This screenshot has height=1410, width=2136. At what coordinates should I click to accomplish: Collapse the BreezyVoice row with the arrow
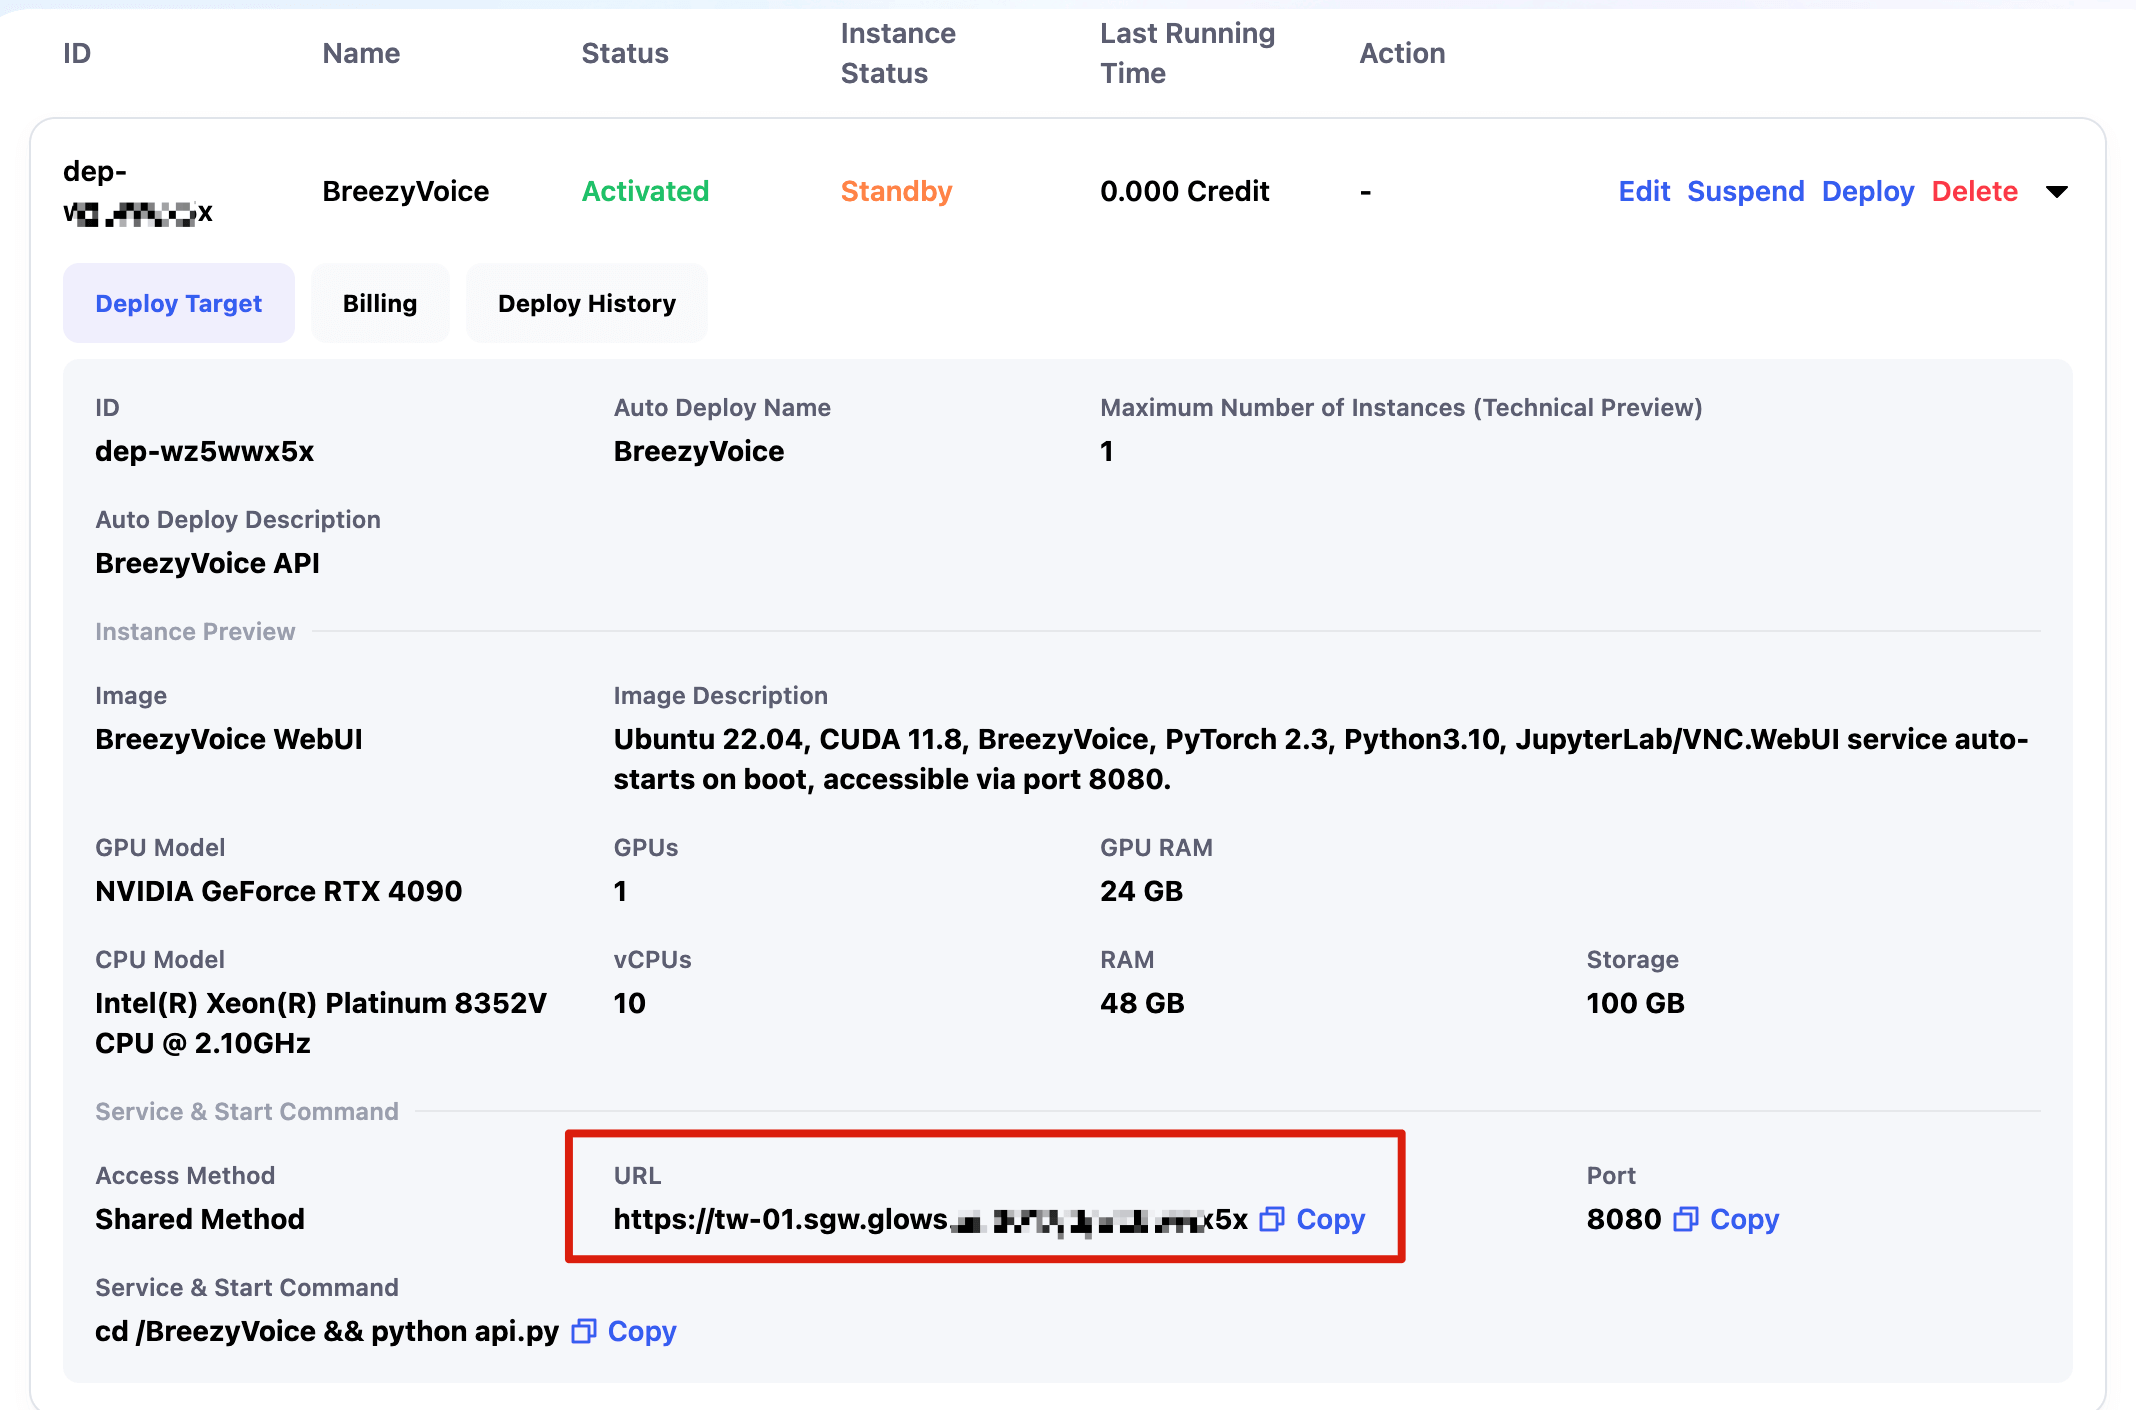pyautogui.click(x=2056, y=191)
